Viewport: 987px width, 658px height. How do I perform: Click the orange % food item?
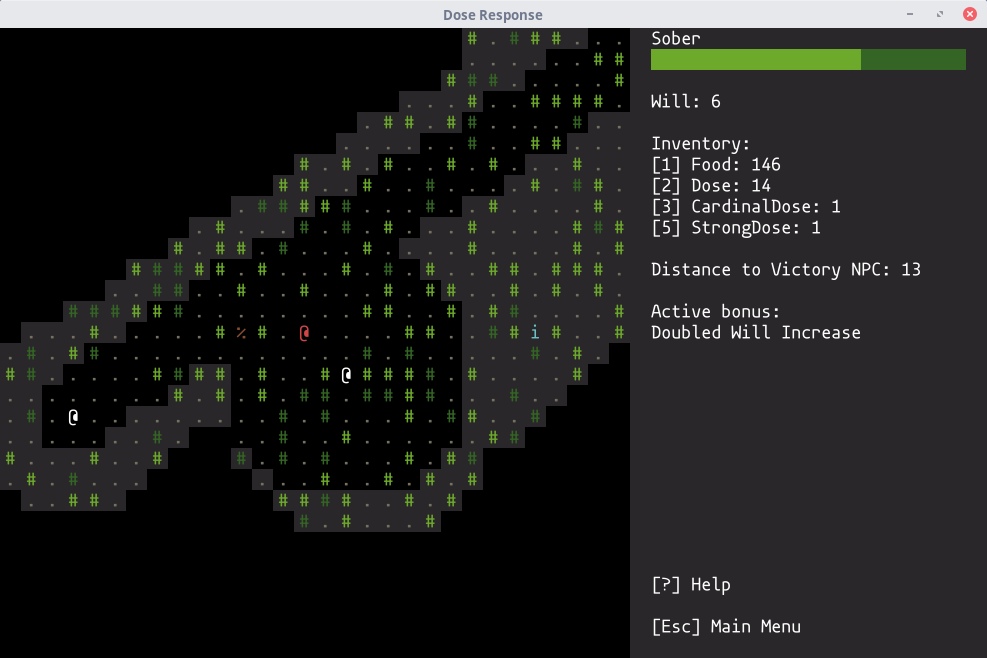[241, 332]
